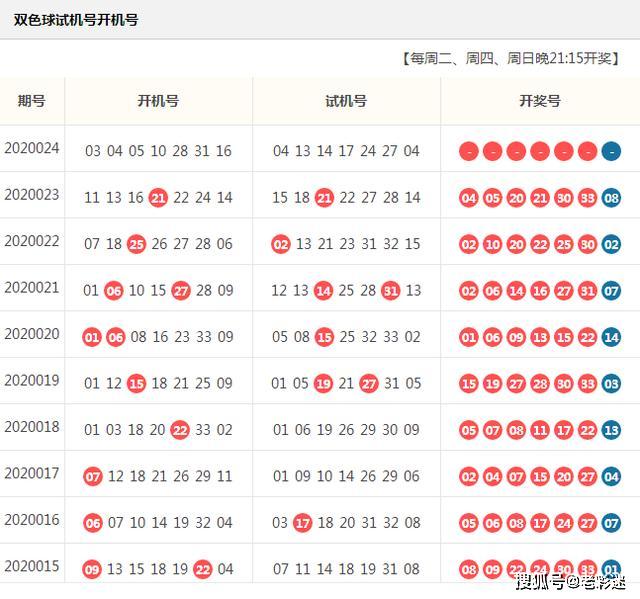Select the 开机号 column header
This screenshot has width=640, height=599.
click(158, 100)
